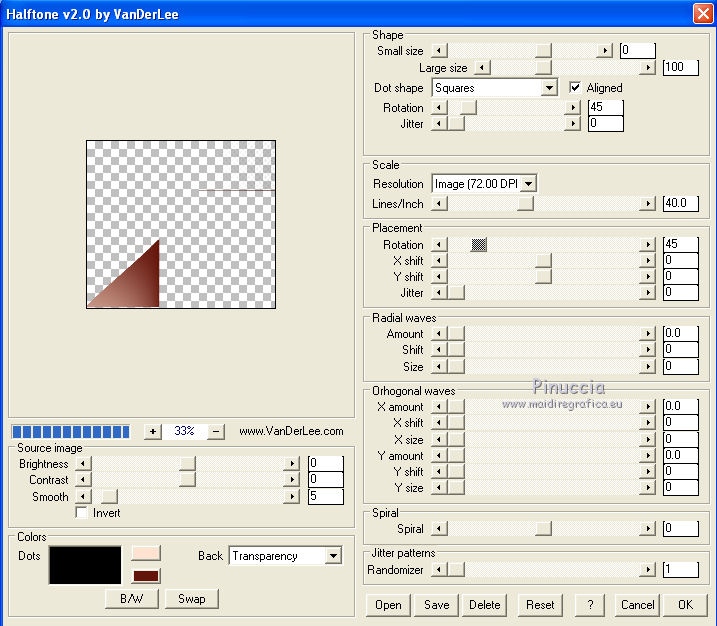Click the Lines/Inch value field
The image size is (717, 626).
tap(680, 203)
